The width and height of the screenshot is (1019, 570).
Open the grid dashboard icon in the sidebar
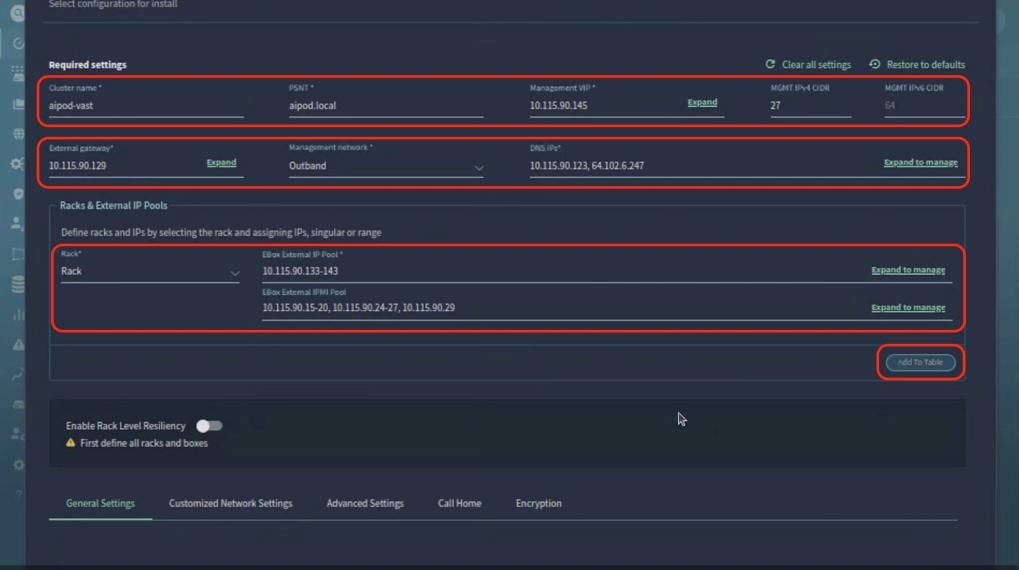click(18, 73)
